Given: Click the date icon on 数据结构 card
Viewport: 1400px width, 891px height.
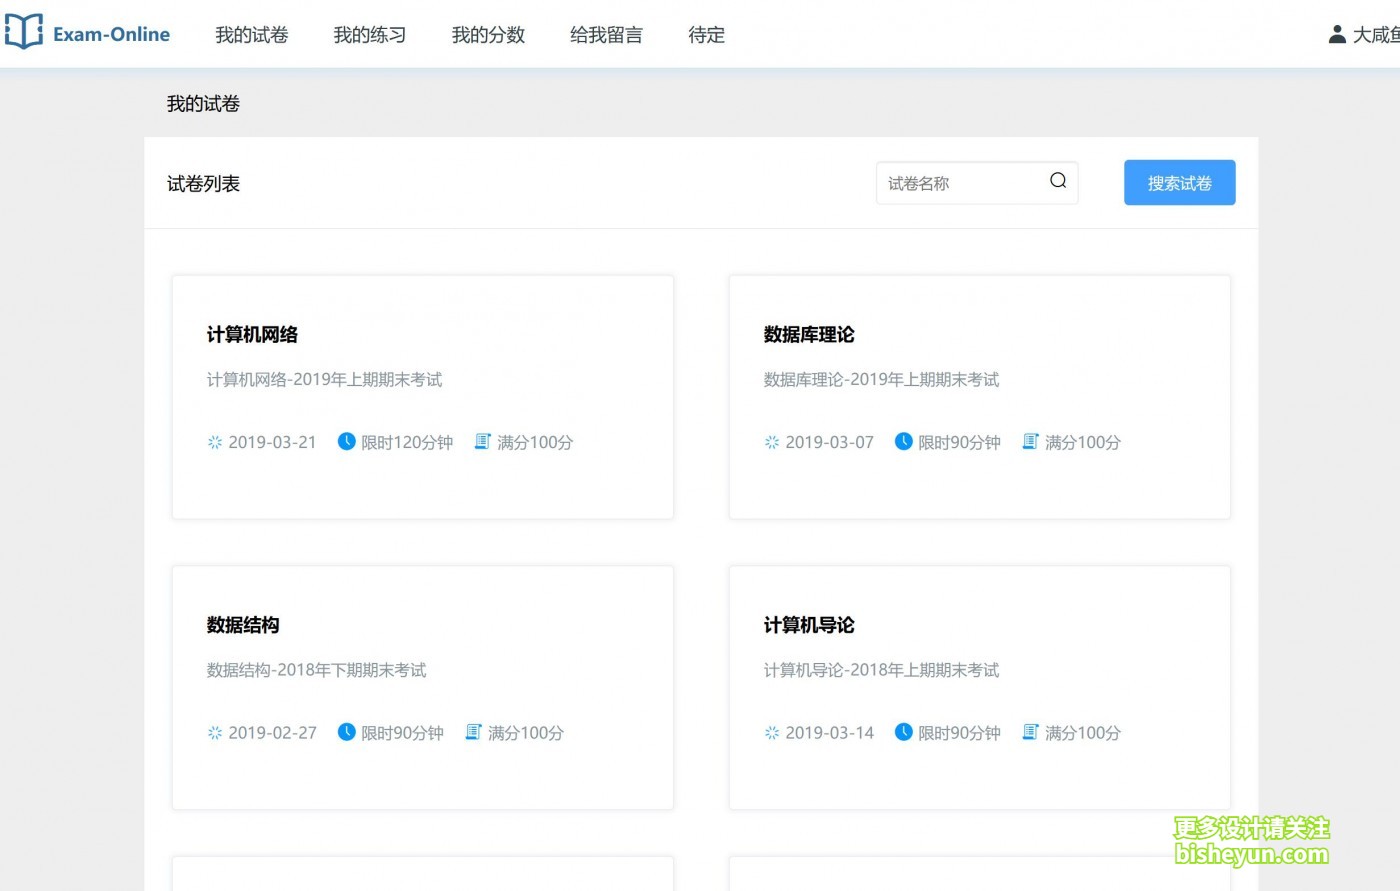Looking at the screenshot, I should [x=215, y=733].
